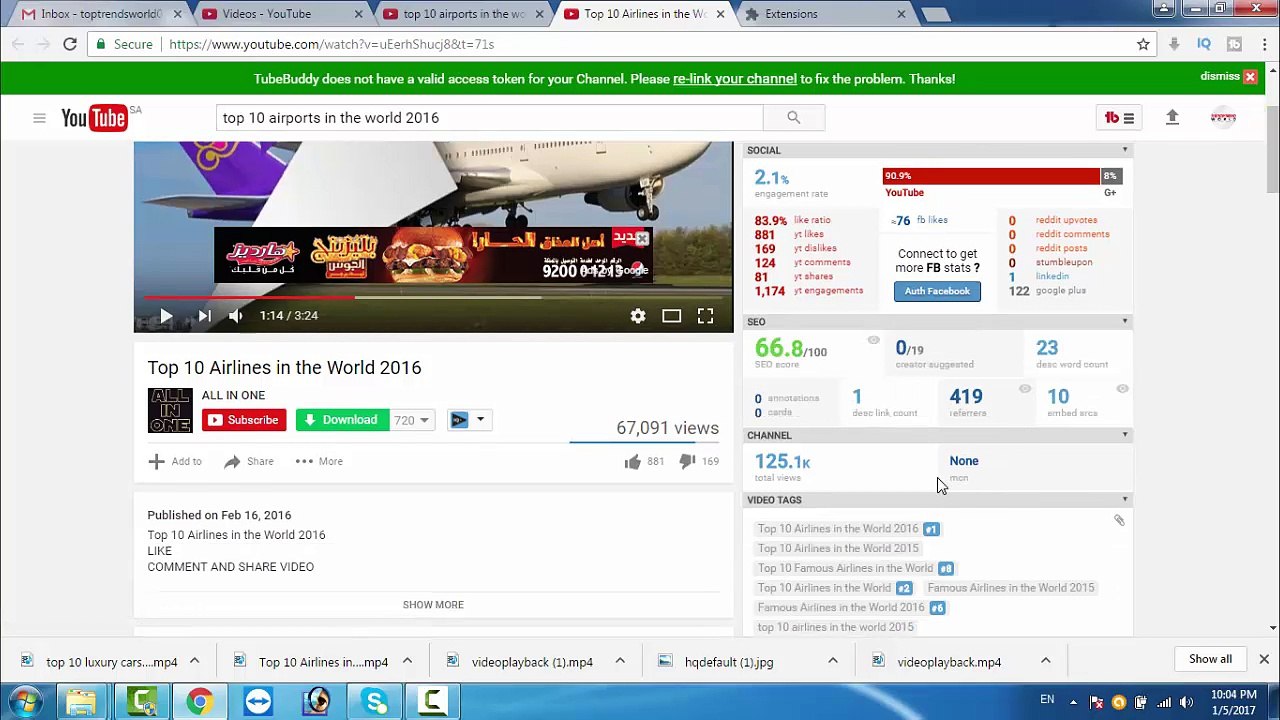
Task: Open video settings gear icon
Action: 638,316
